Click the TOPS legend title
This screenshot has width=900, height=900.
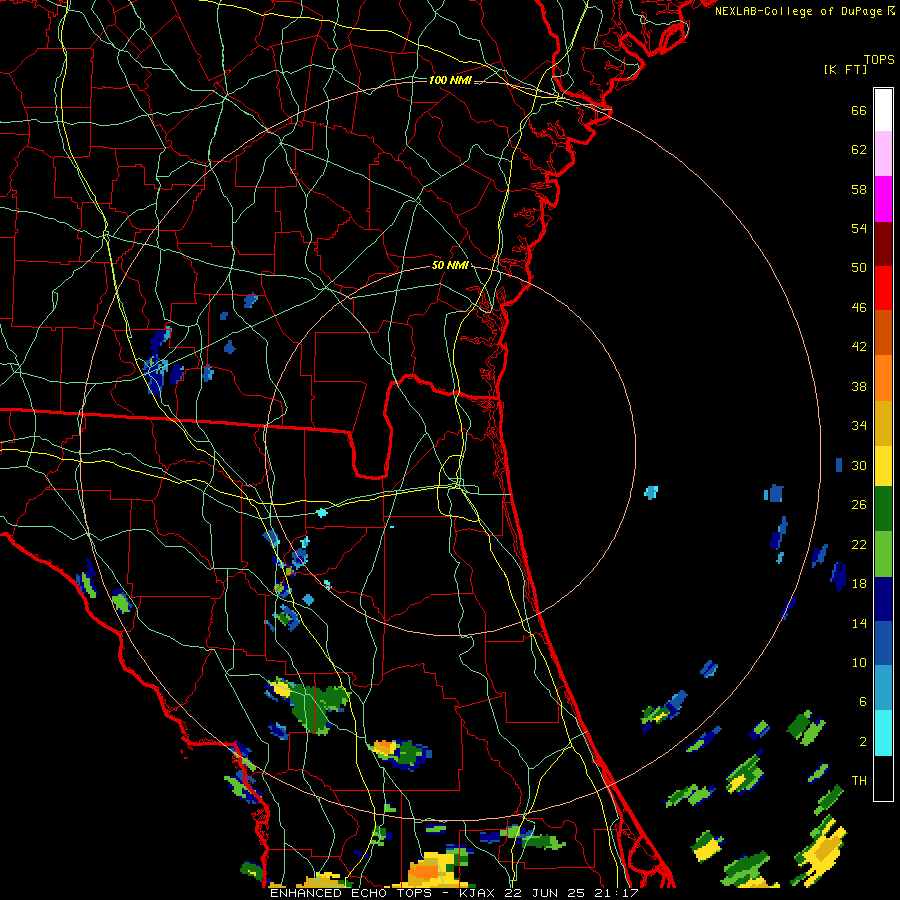point(879,60)
